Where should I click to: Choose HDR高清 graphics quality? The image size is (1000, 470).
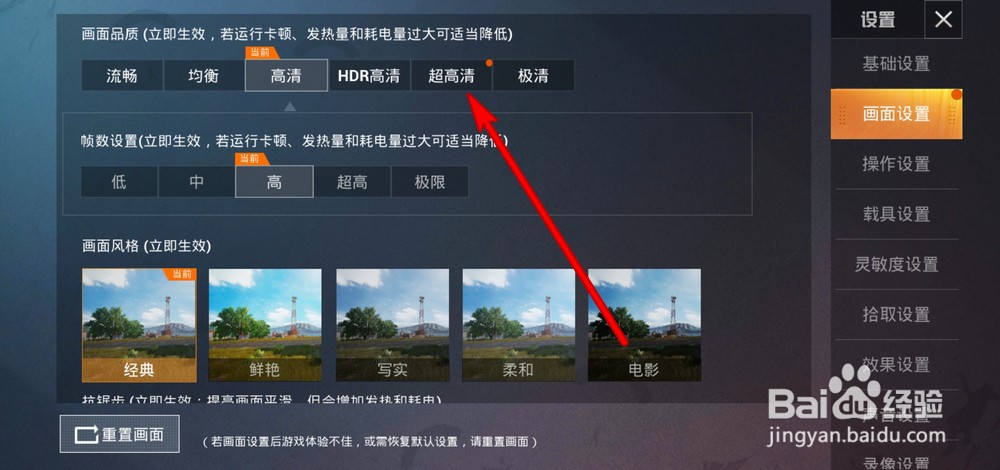click(369, 76)
